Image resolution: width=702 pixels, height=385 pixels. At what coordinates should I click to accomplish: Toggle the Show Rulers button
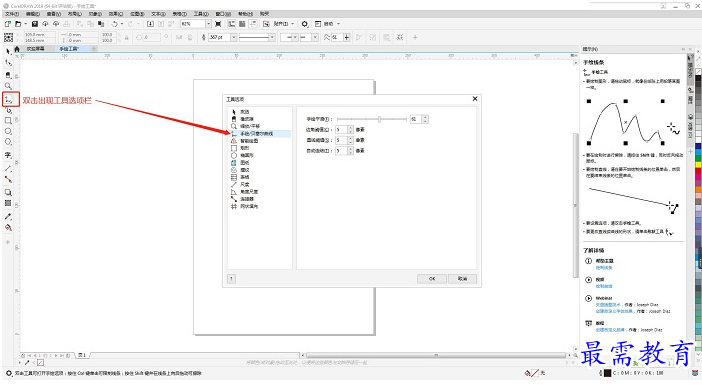[231, 24]
